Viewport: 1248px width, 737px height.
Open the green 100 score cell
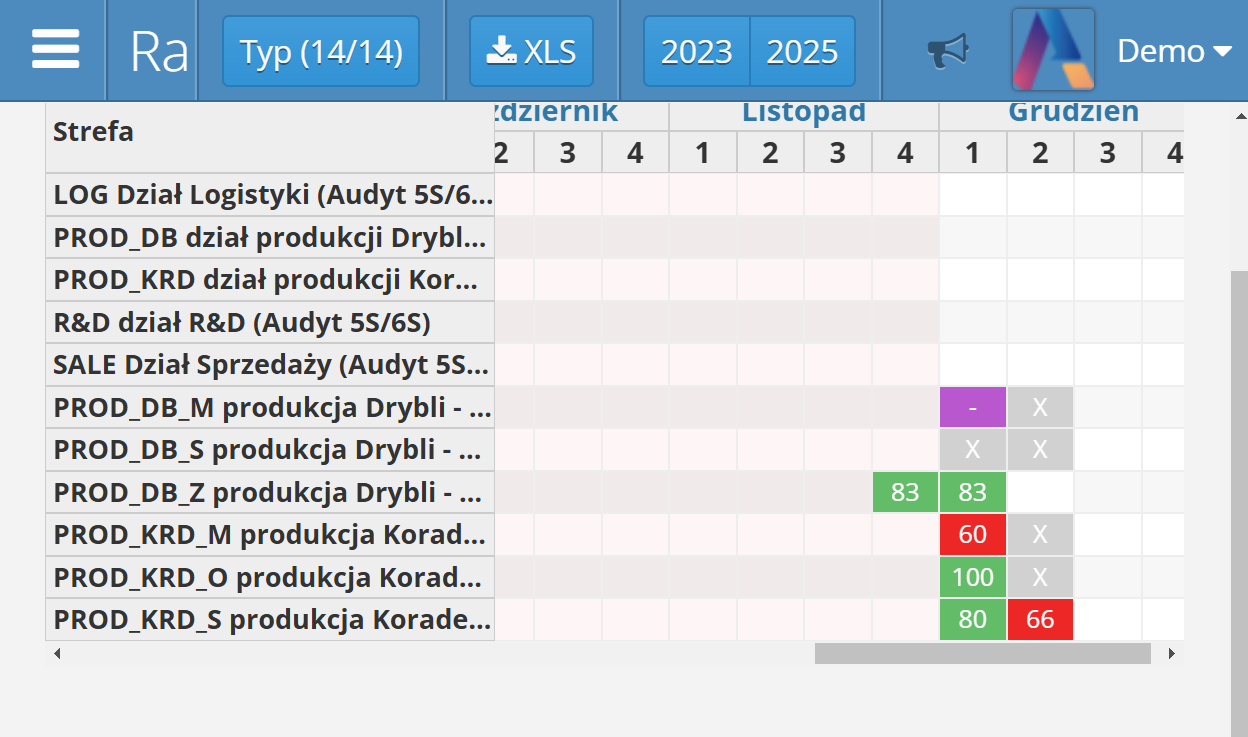click(x=972, y=577)
